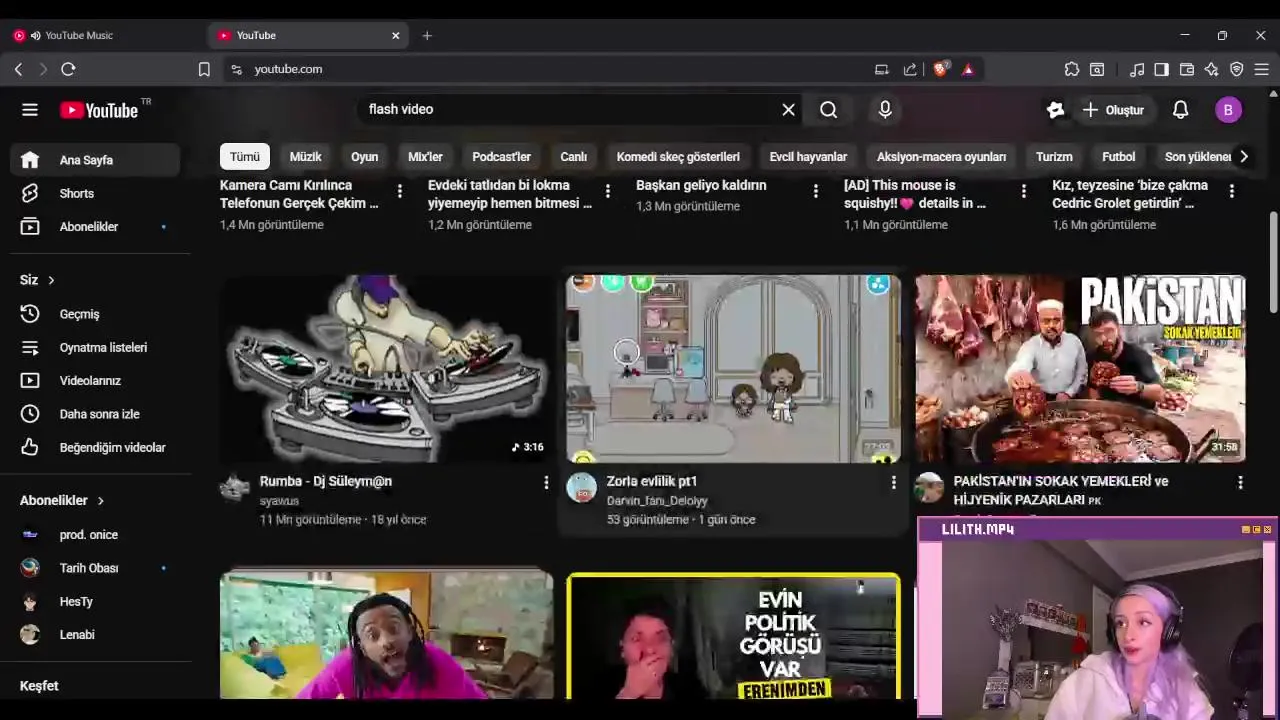Select the Müzik filter chip

[x=305, y=156]
